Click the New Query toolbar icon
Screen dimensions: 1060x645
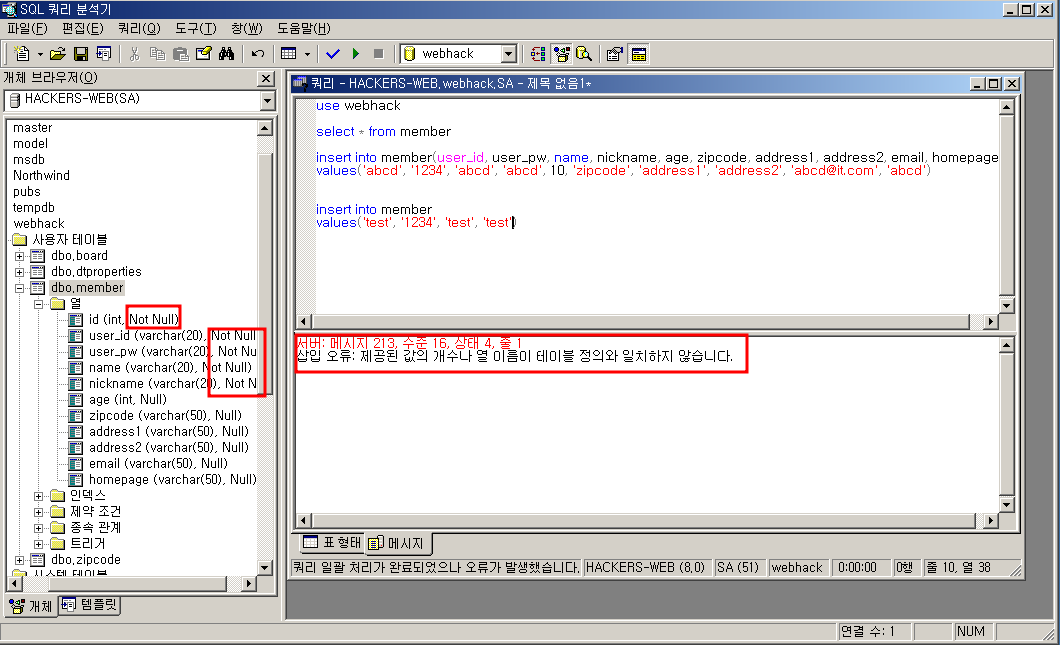click(x=22, y=53)
